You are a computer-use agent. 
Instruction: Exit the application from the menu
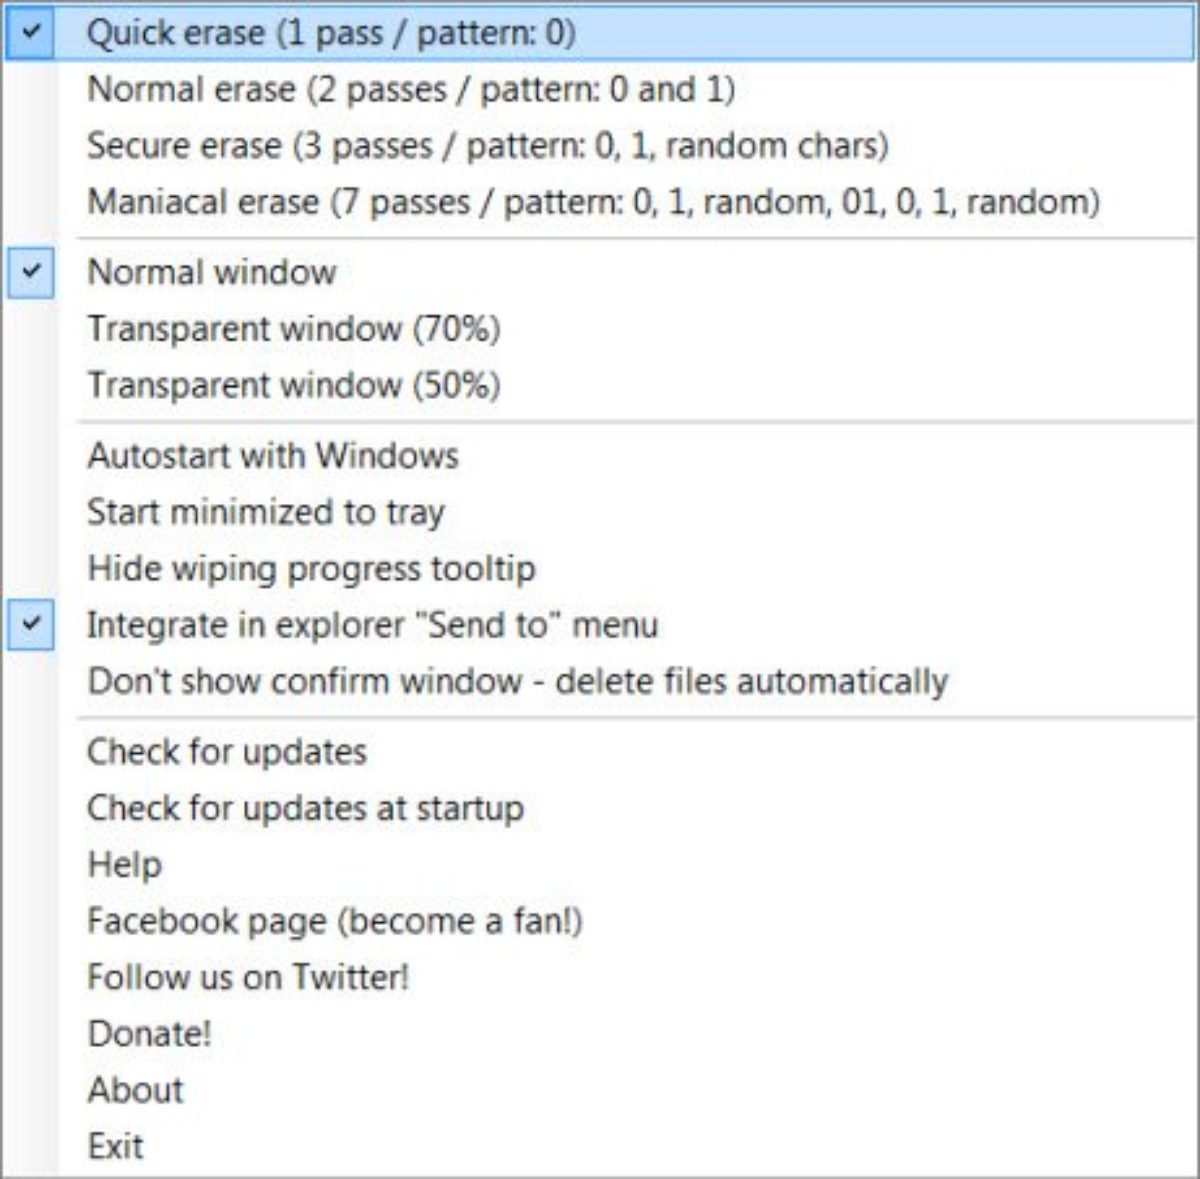click(115, 1146)
